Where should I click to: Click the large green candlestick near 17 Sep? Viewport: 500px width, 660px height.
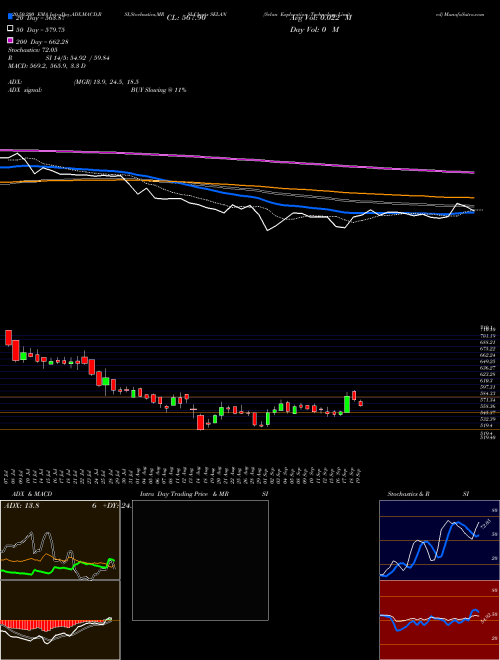[x=347, y=404]
